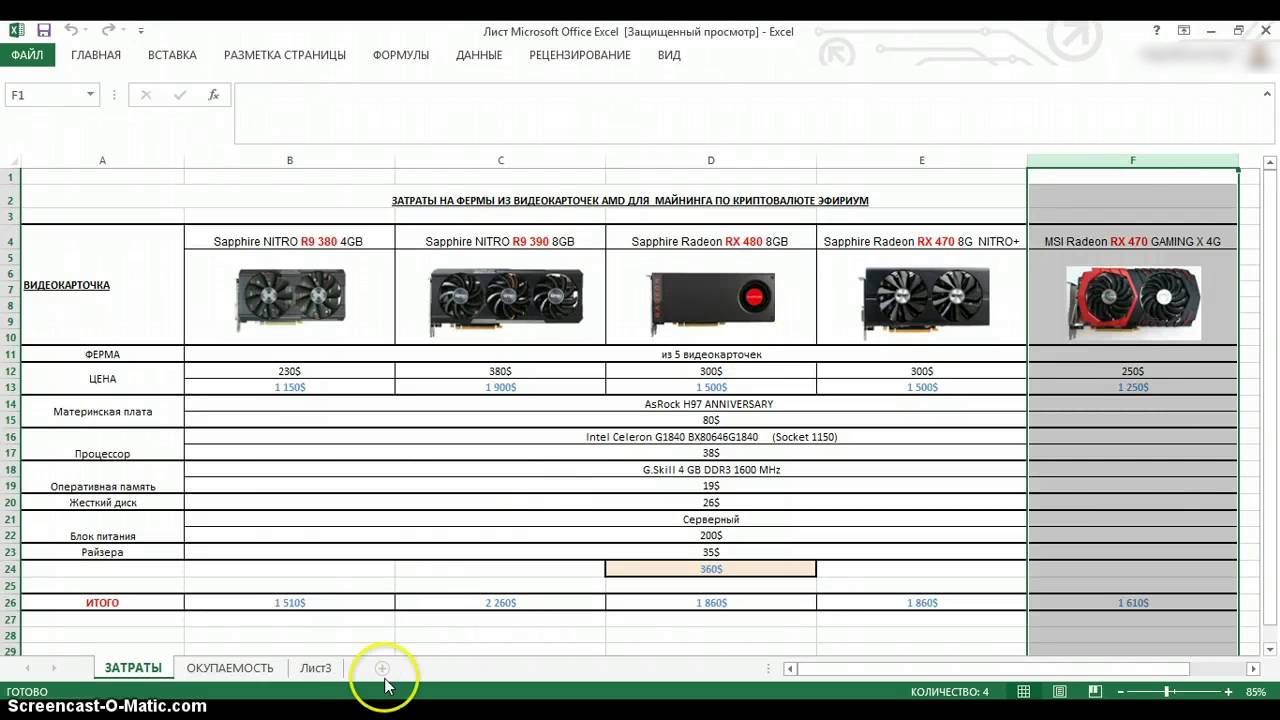Select column A header
The width and height of the screenshot is (1280, 720).
click(x=102, y=160)
